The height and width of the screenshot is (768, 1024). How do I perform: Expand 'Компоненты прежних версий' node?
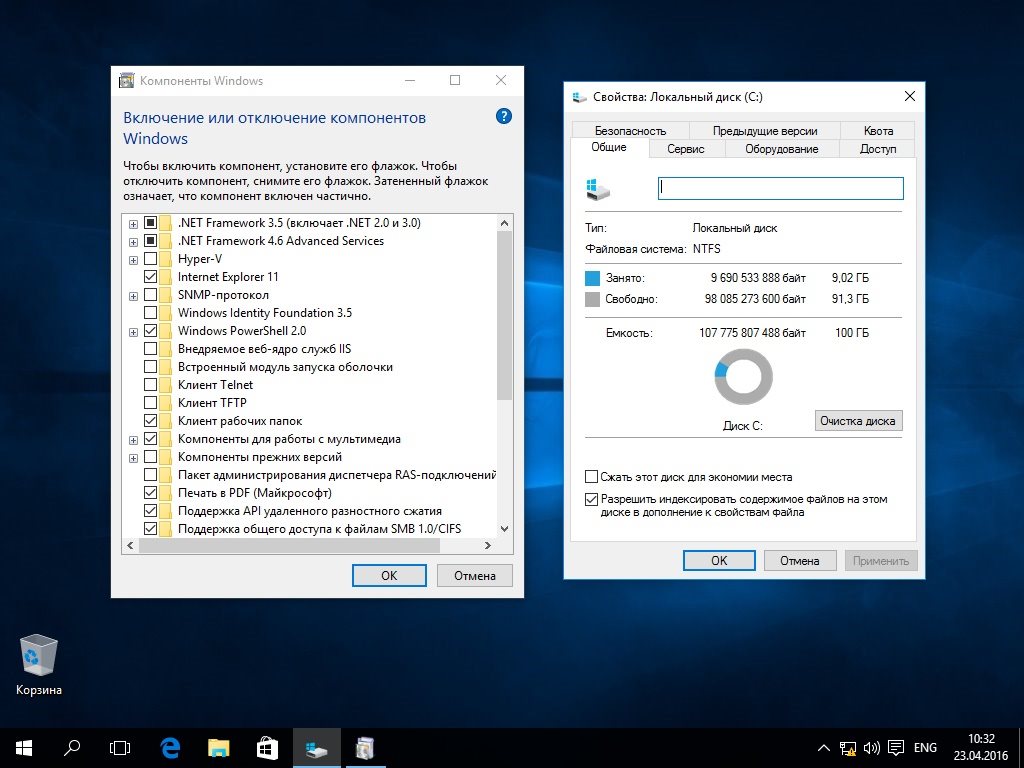[x=133, y=458]
